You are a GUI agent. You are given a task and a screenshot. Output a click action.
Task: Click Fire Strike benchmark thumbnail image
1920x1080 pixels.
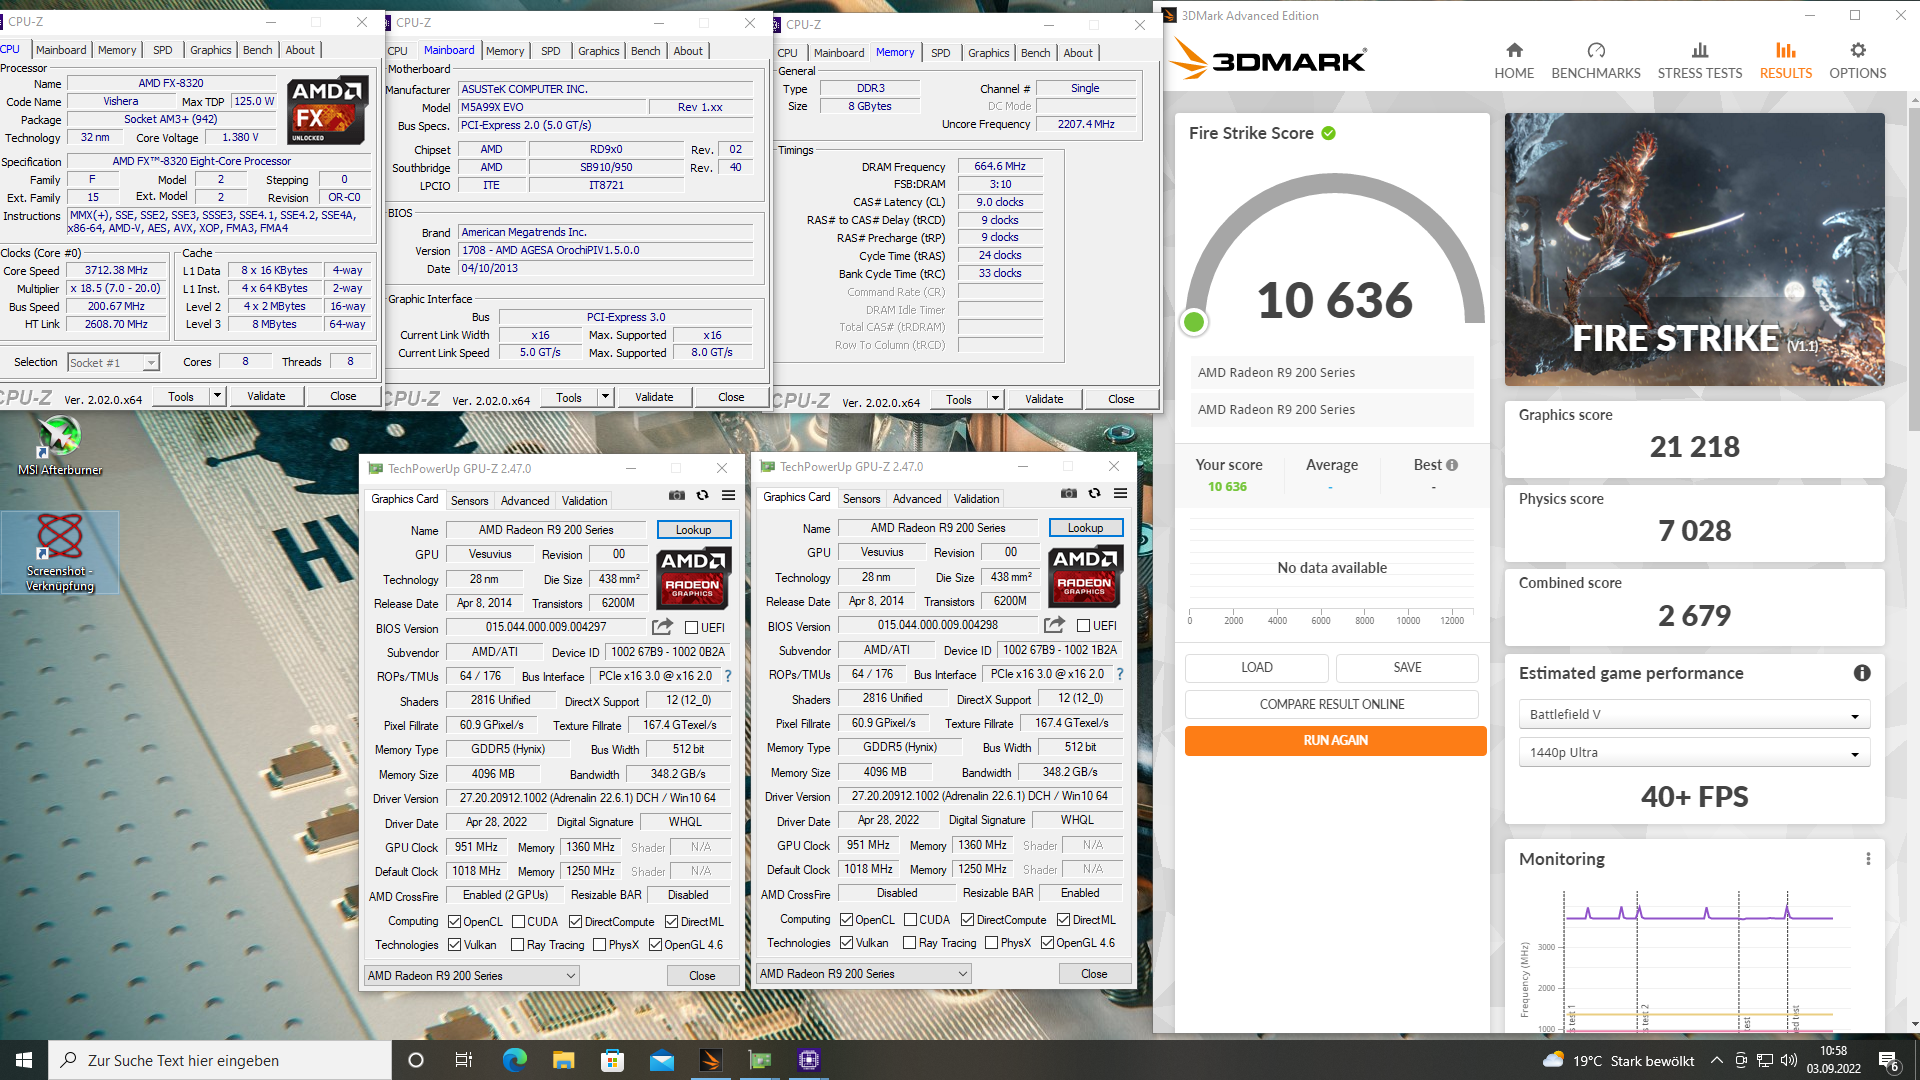pos(1694,249)
